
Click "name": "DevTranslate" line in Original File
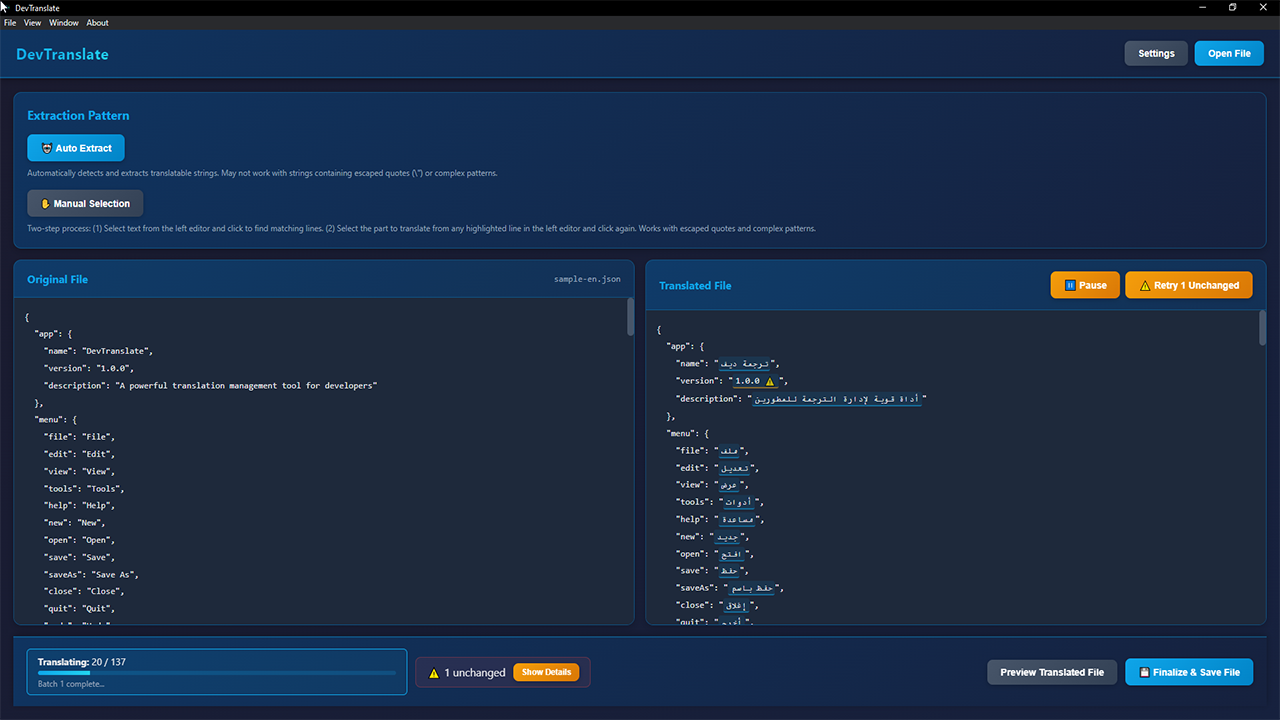98,351
